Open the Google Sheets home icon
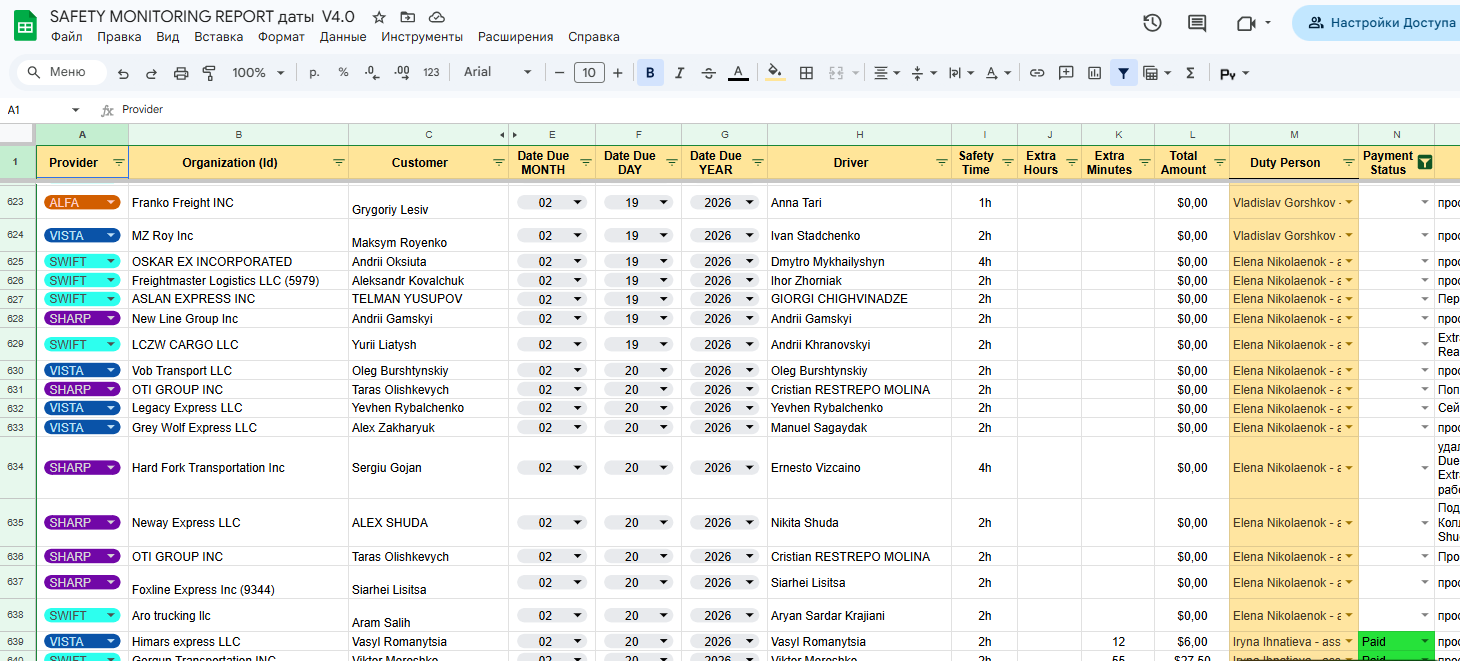1460x661 pixels. (x=25, y=25)
